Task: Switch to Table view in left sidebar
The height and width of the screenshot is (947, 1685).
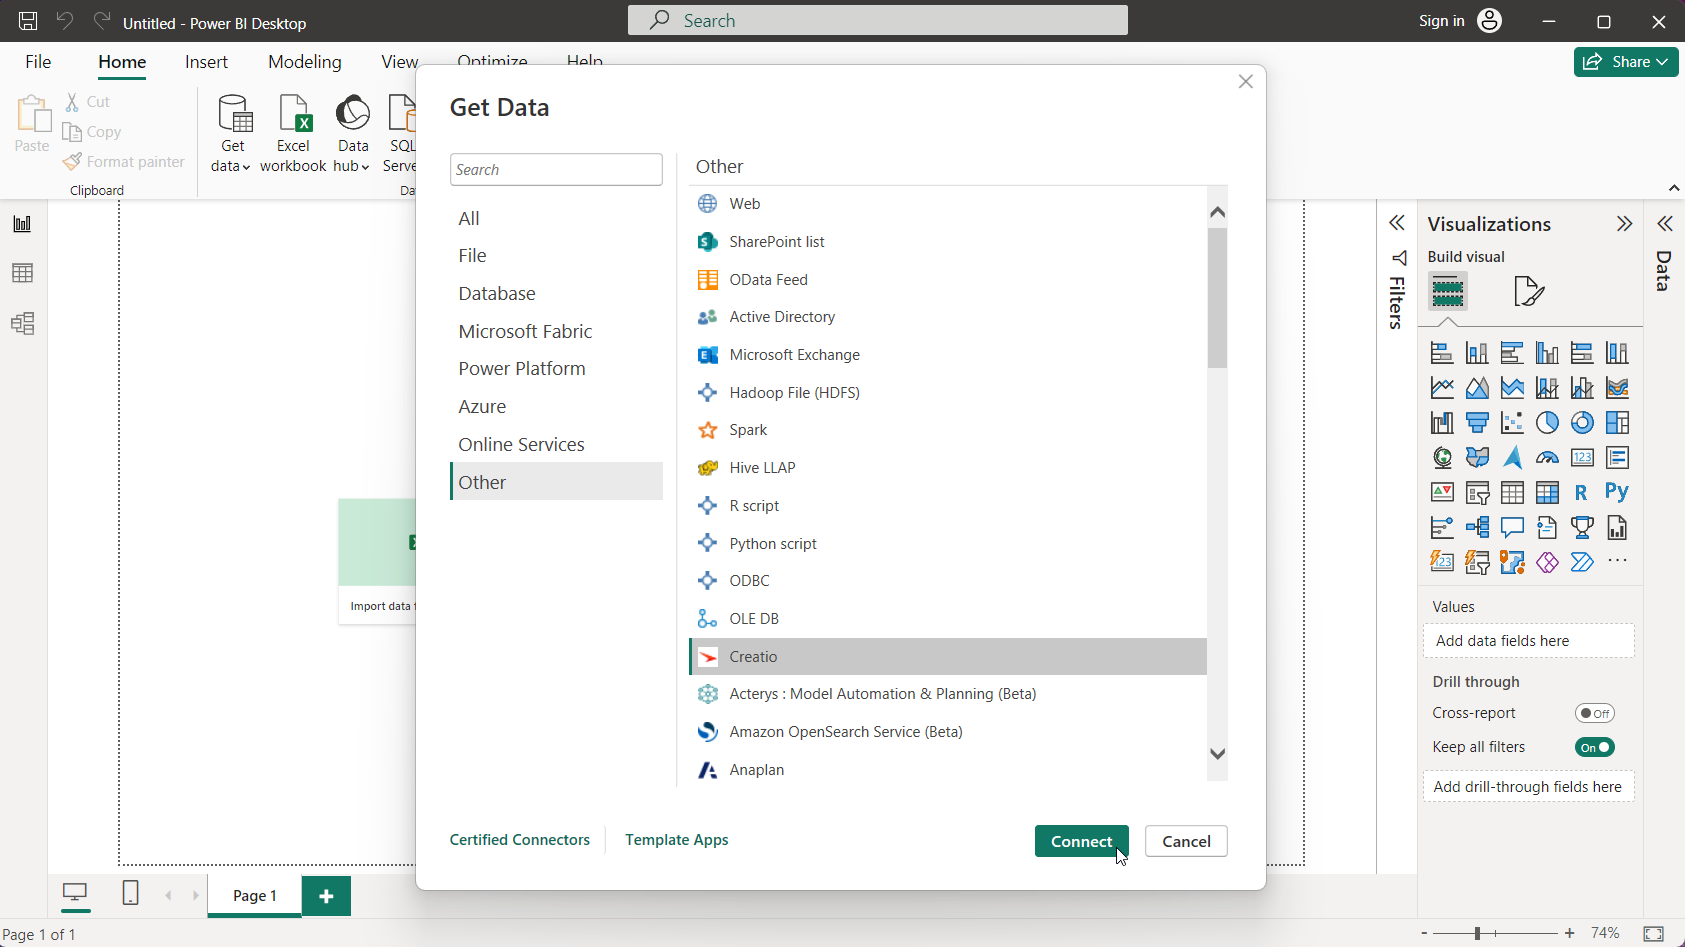Action: point(22,273)
